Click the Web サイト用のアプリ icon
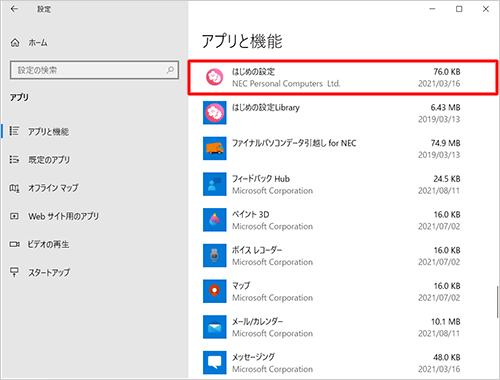The height and width of the screenshot is (380, 500). [14, 216]
